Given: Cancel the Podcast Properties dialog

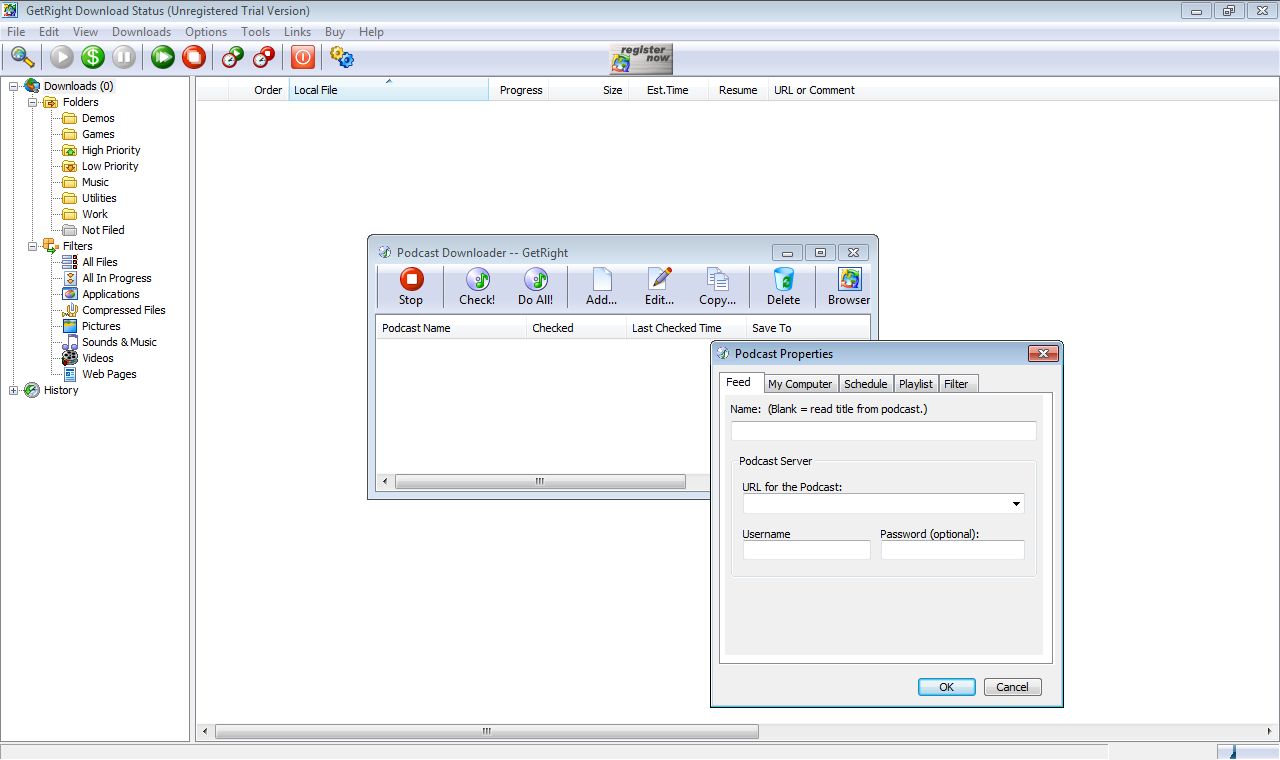Looking at the screenshot, I should pyautogui.click(x=1012, y=687).
